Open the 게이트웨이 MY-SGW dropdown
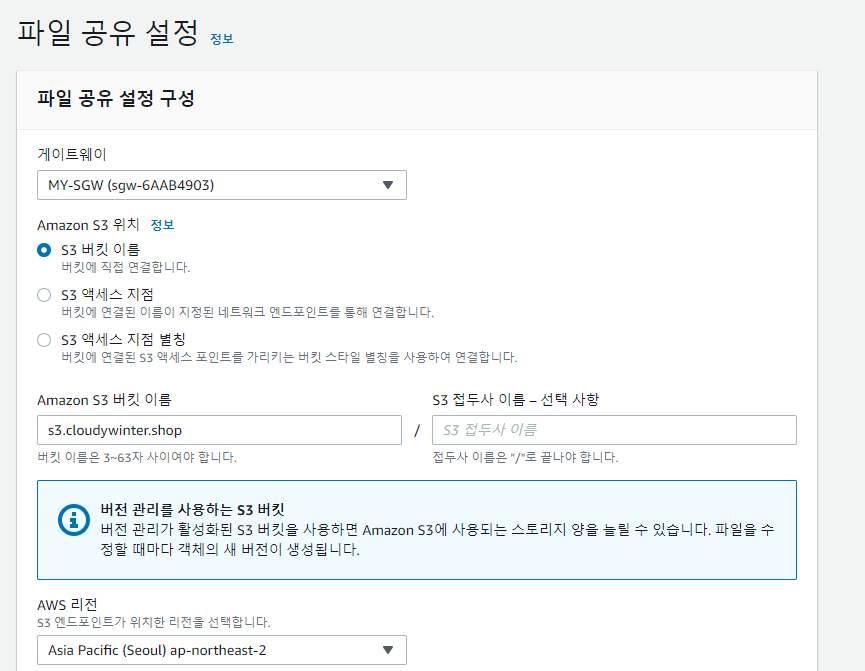This screenshot has width=865, height=671. click(222, 185)
